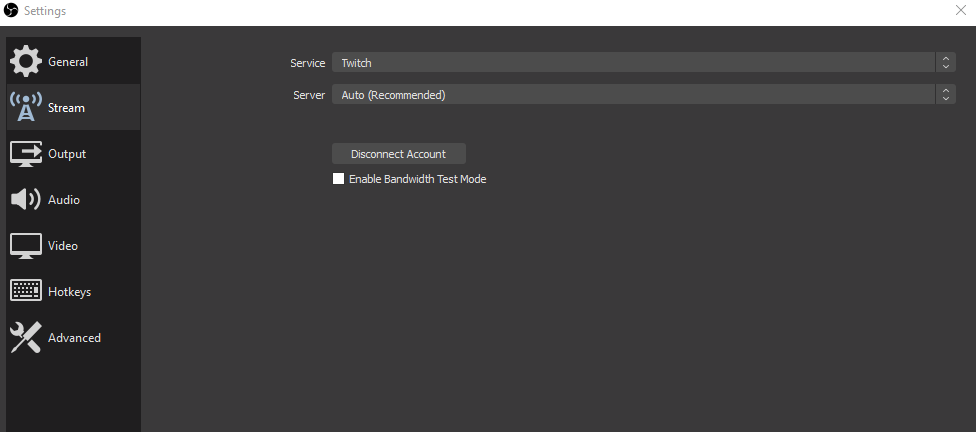Image resolution: width=976 pixels, height=432 pixels.
Task: Click the Hotkeys keyboard icon
Action: (x=26, y=291)
